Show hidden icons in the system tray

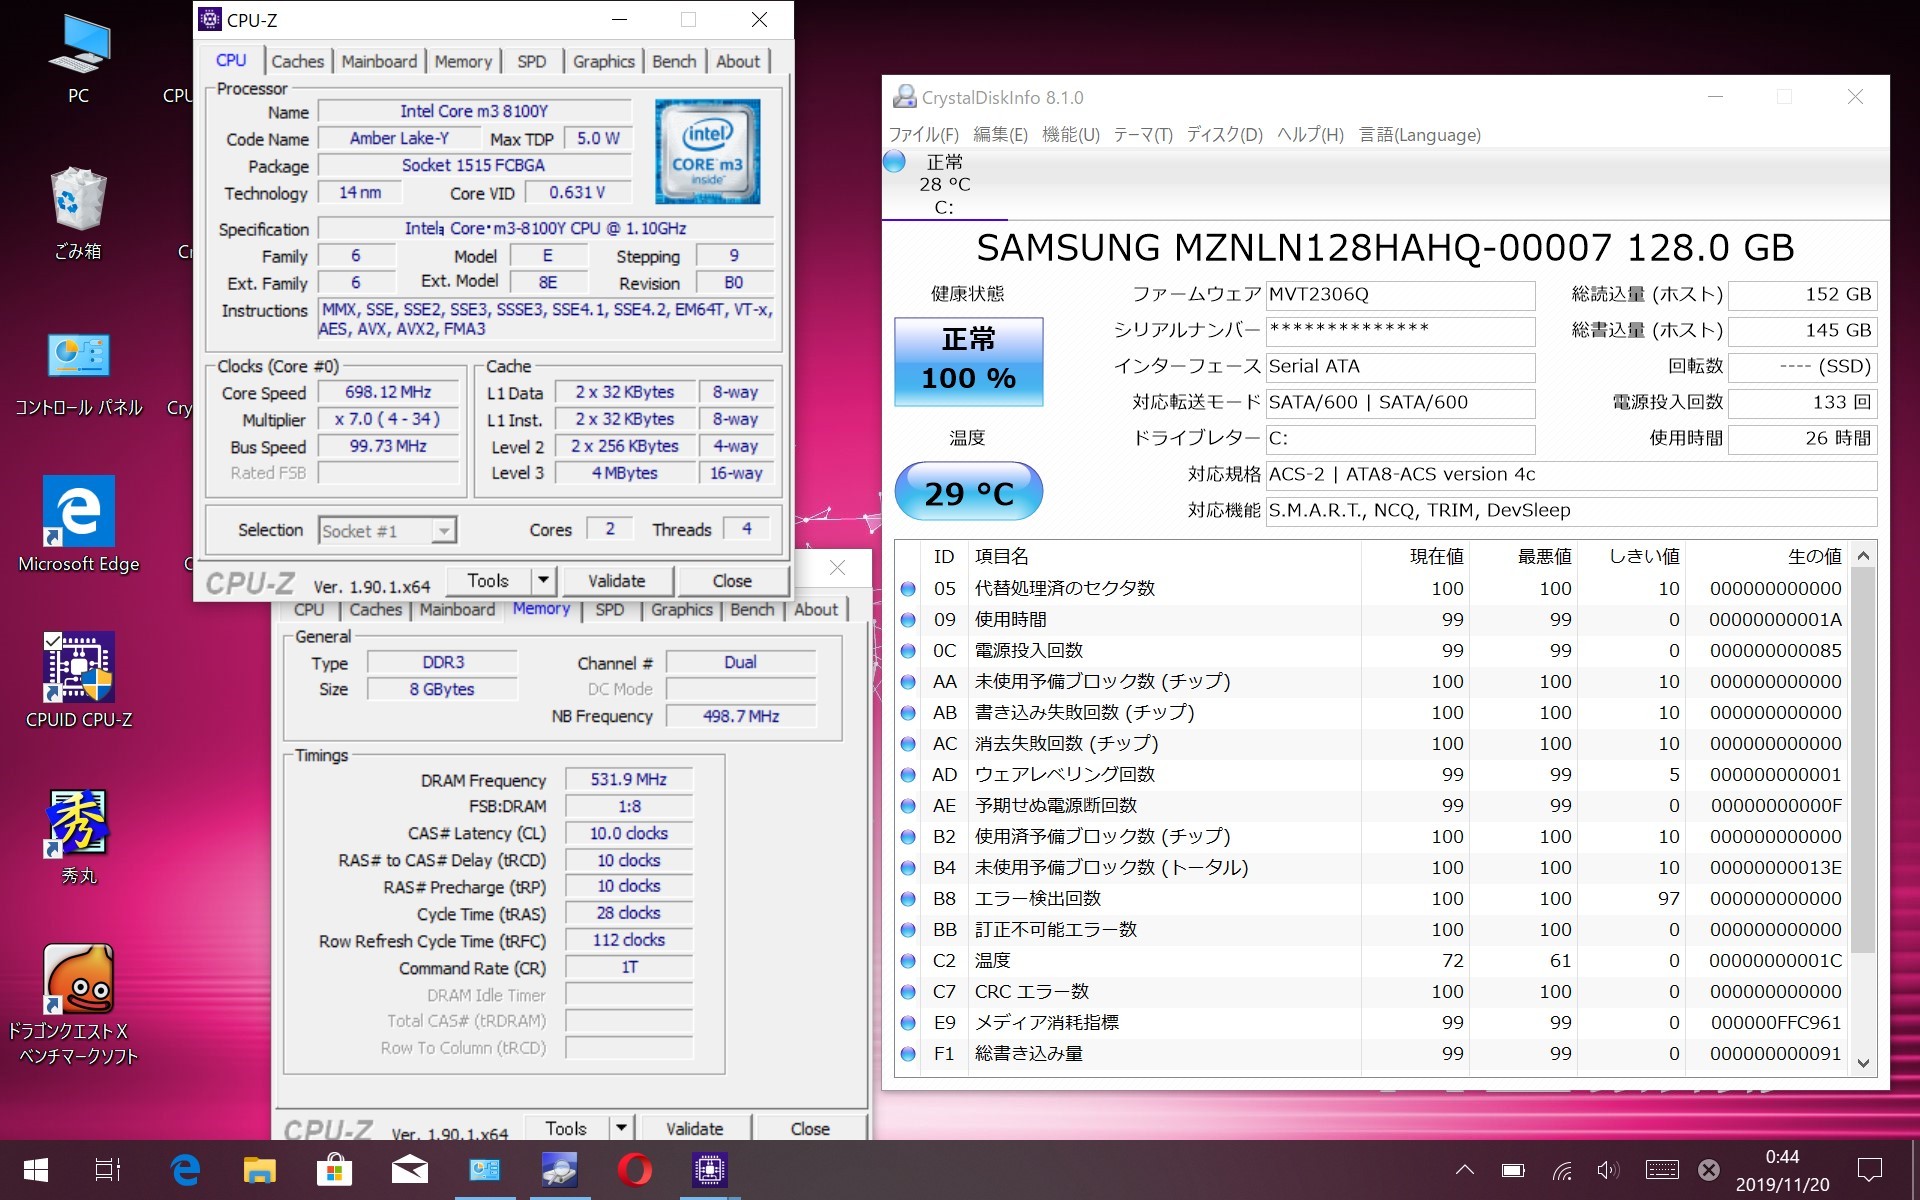pyautogui.click(x=1464, y=1169)
